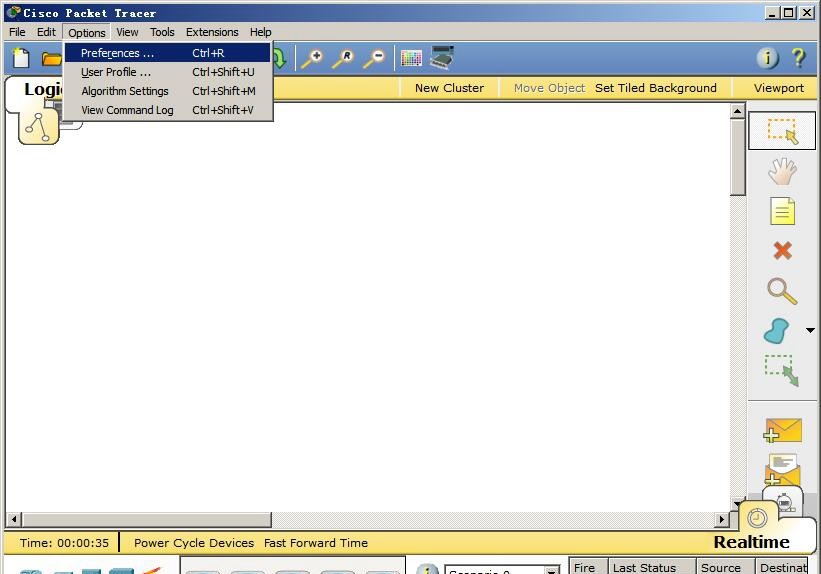The width and height of the screenshot is (821, 574).
Task: Click the network information icon
Action: coord(768,58)
